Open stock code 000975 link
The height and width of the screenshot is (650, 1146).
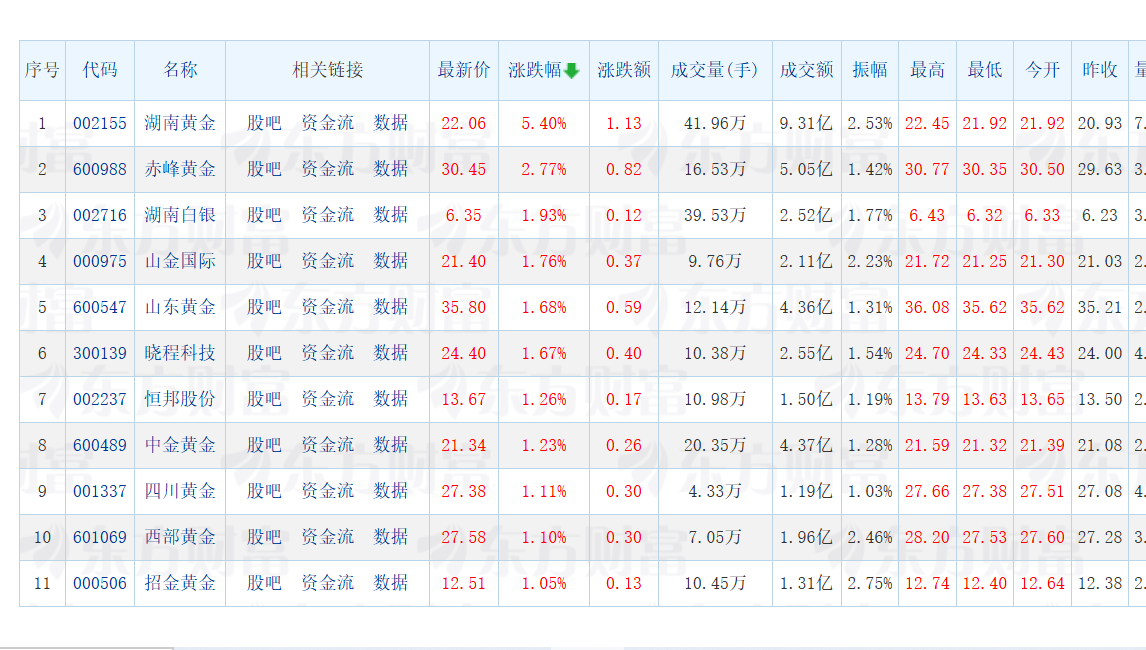point(99,262)
